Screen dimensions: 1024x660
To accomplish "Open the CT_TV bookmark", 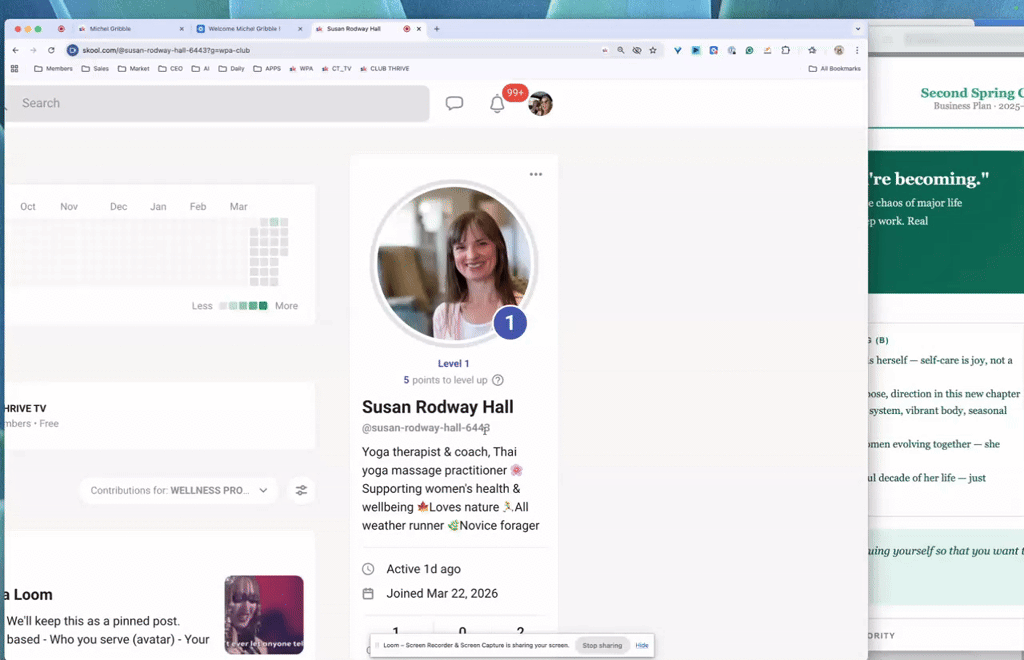I will coord(336,69).
